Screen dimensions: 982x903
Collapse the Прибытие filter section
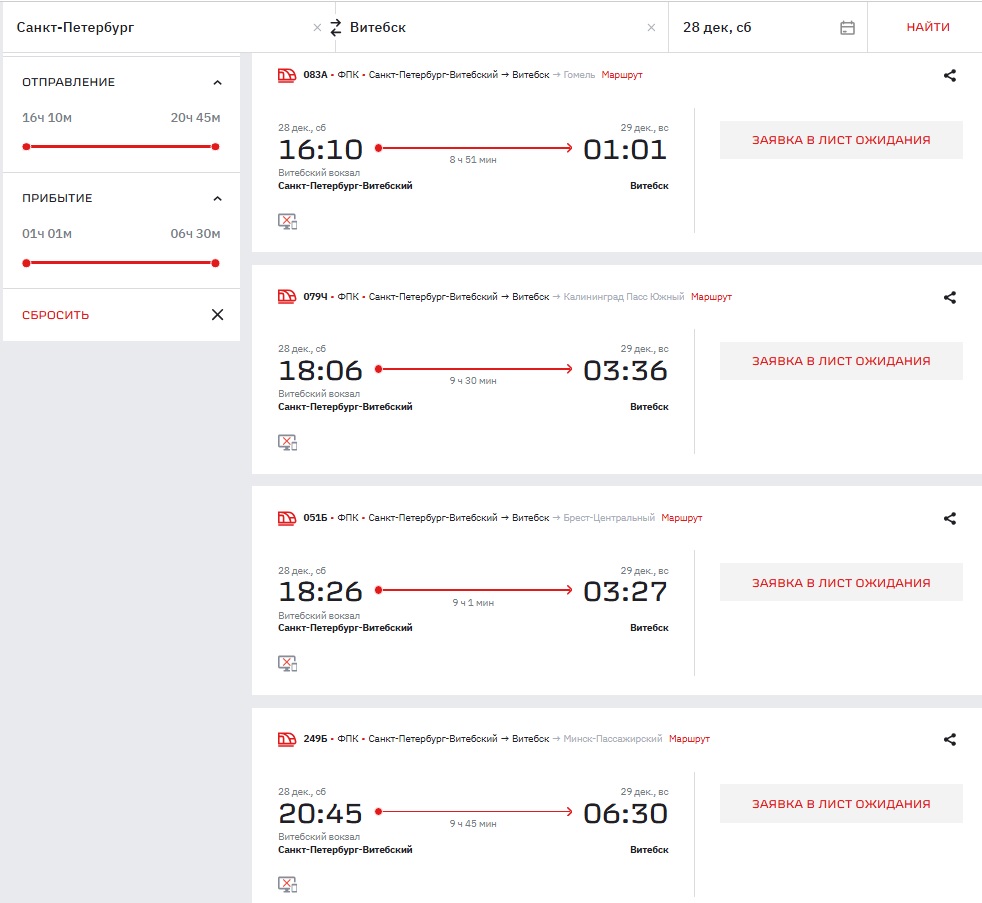click(x=217, y=198)
